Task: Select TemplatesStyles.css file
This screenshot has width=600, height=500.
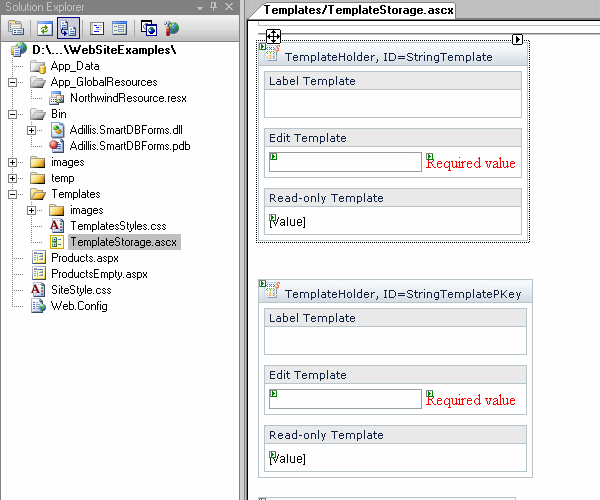Action: (x=118, y=226)
